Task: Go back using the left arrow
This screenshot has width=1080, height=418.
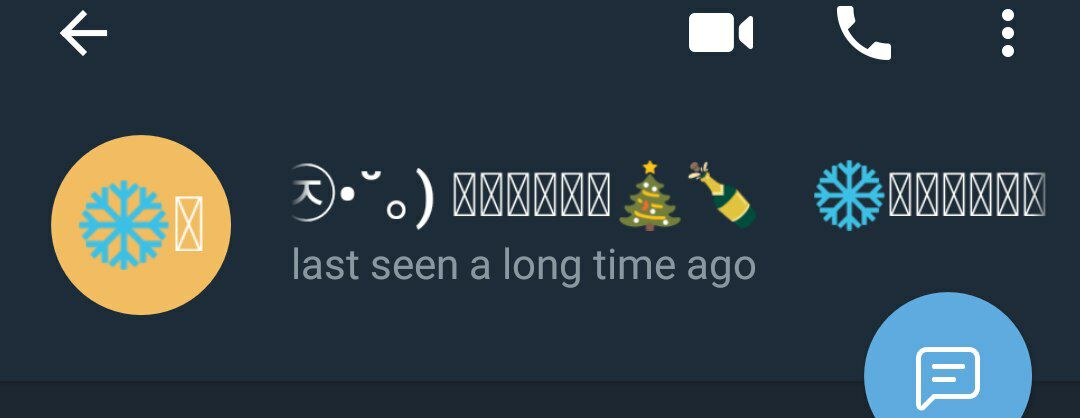Action: coord(83,32)
